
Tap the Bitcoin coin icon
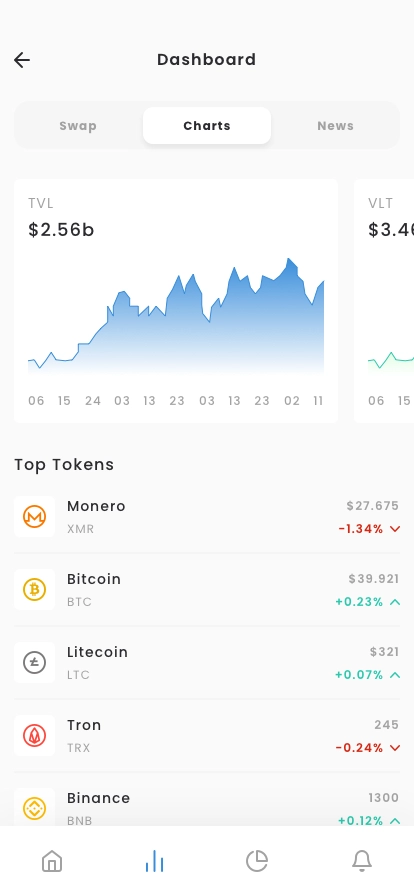tap(34, 589)
